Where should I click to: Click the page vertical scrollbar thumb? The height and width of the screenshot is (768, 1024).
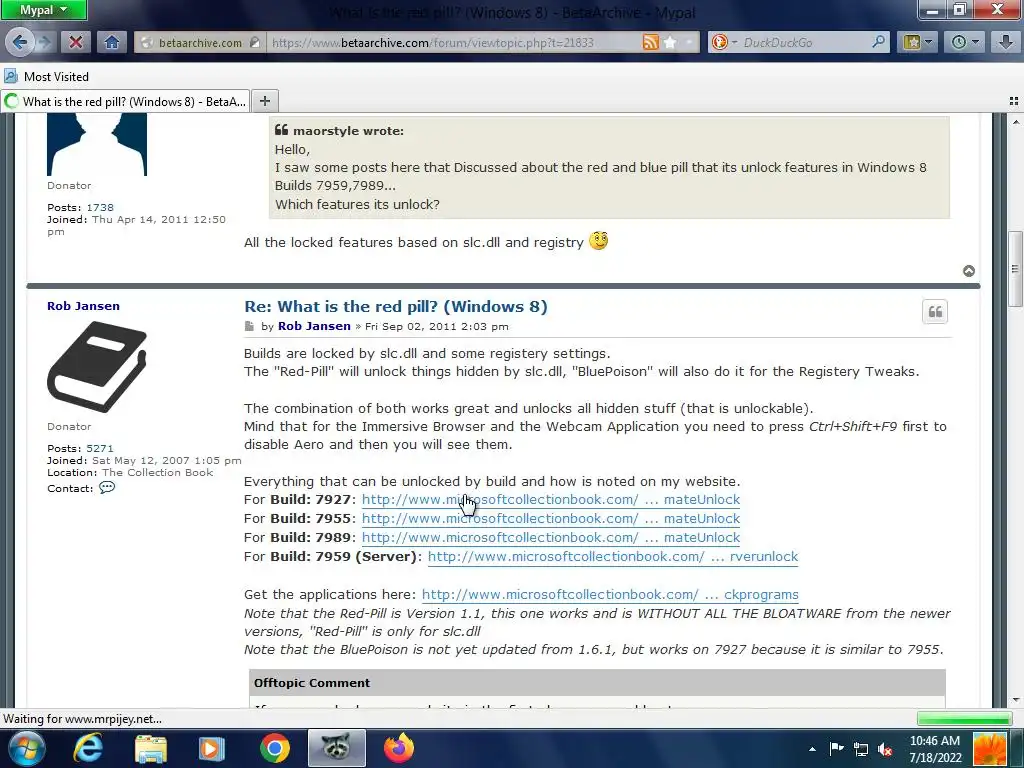point(1015,268)
